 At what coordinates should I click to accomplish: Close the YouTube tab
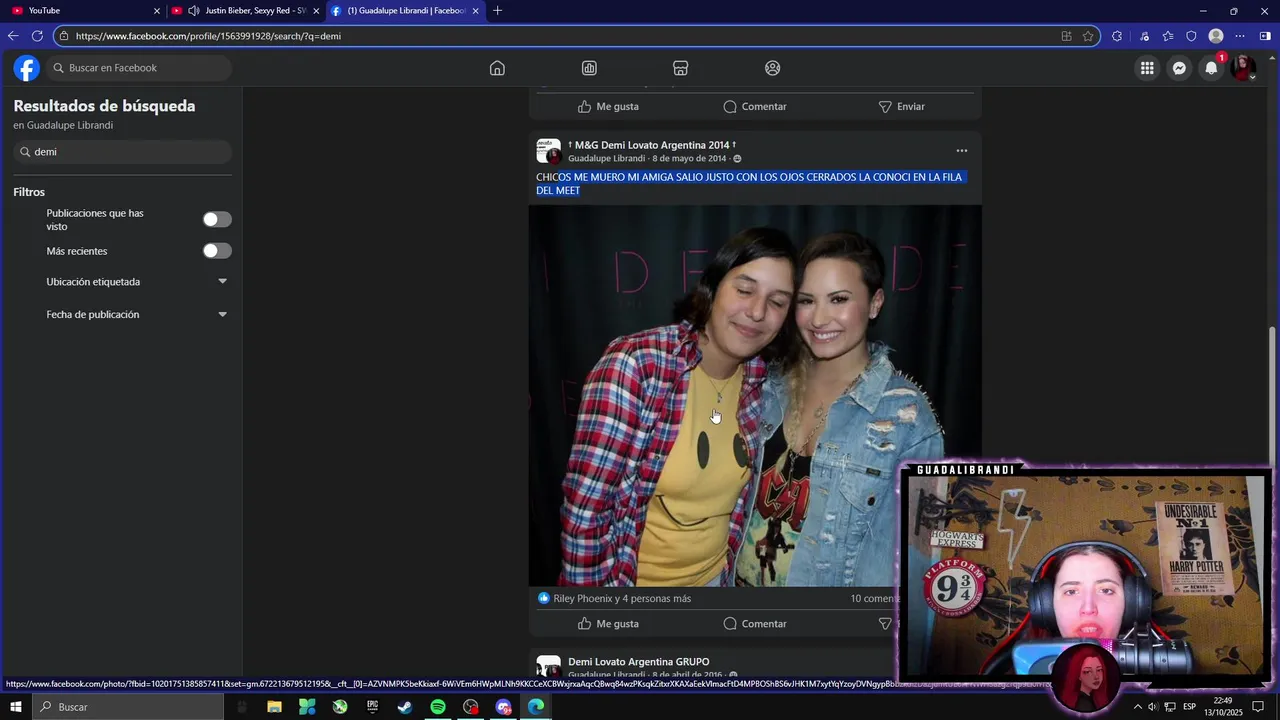coord(157,11)
